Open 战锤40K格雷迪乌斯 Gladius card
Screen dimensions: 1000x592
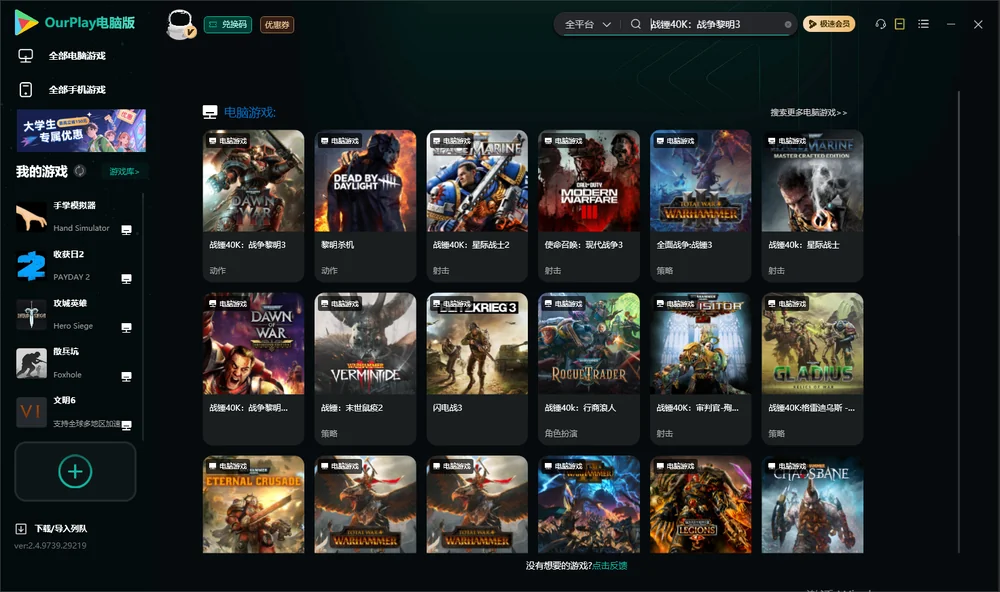click(812, 368)
